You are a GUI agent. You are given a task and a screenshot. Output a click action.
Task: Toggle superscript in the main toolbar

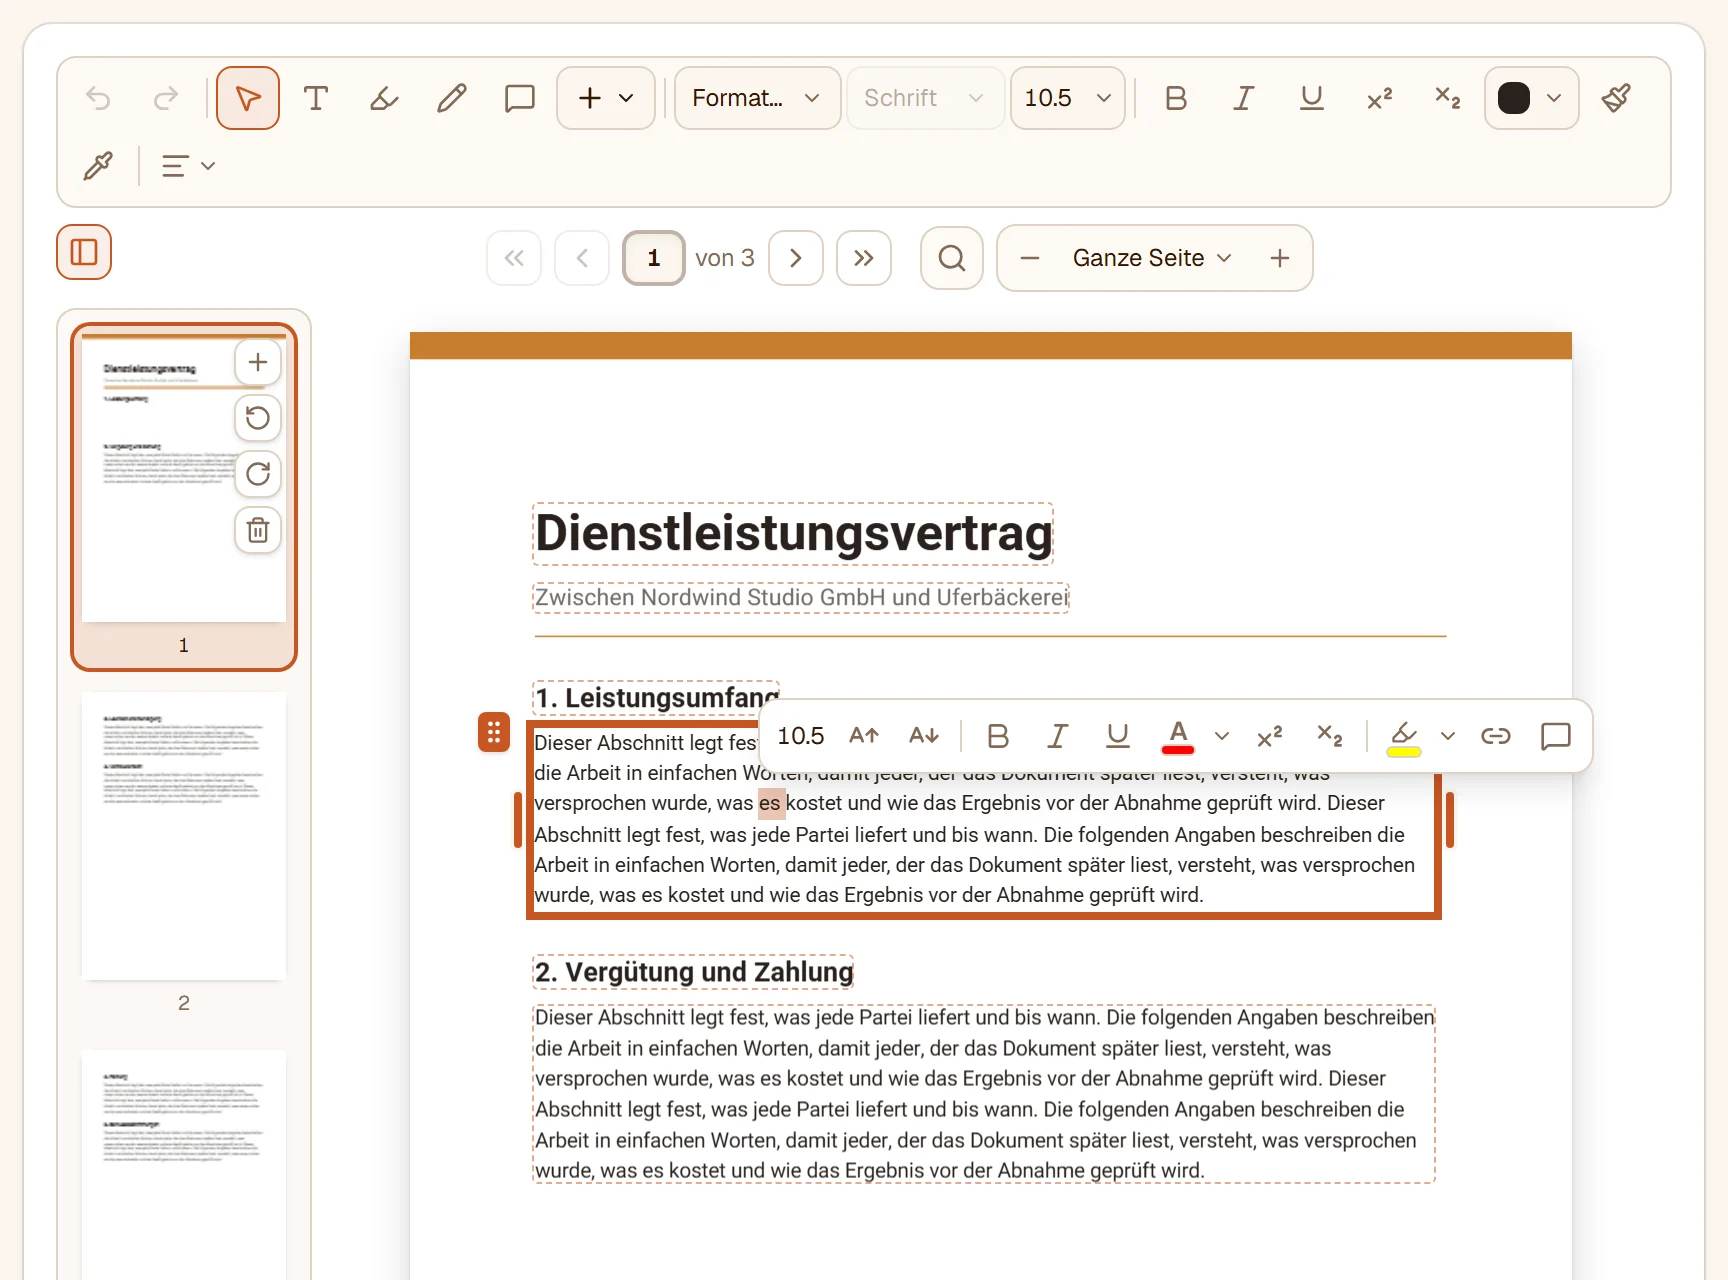pyautogui.click(x=1380, y=98)
